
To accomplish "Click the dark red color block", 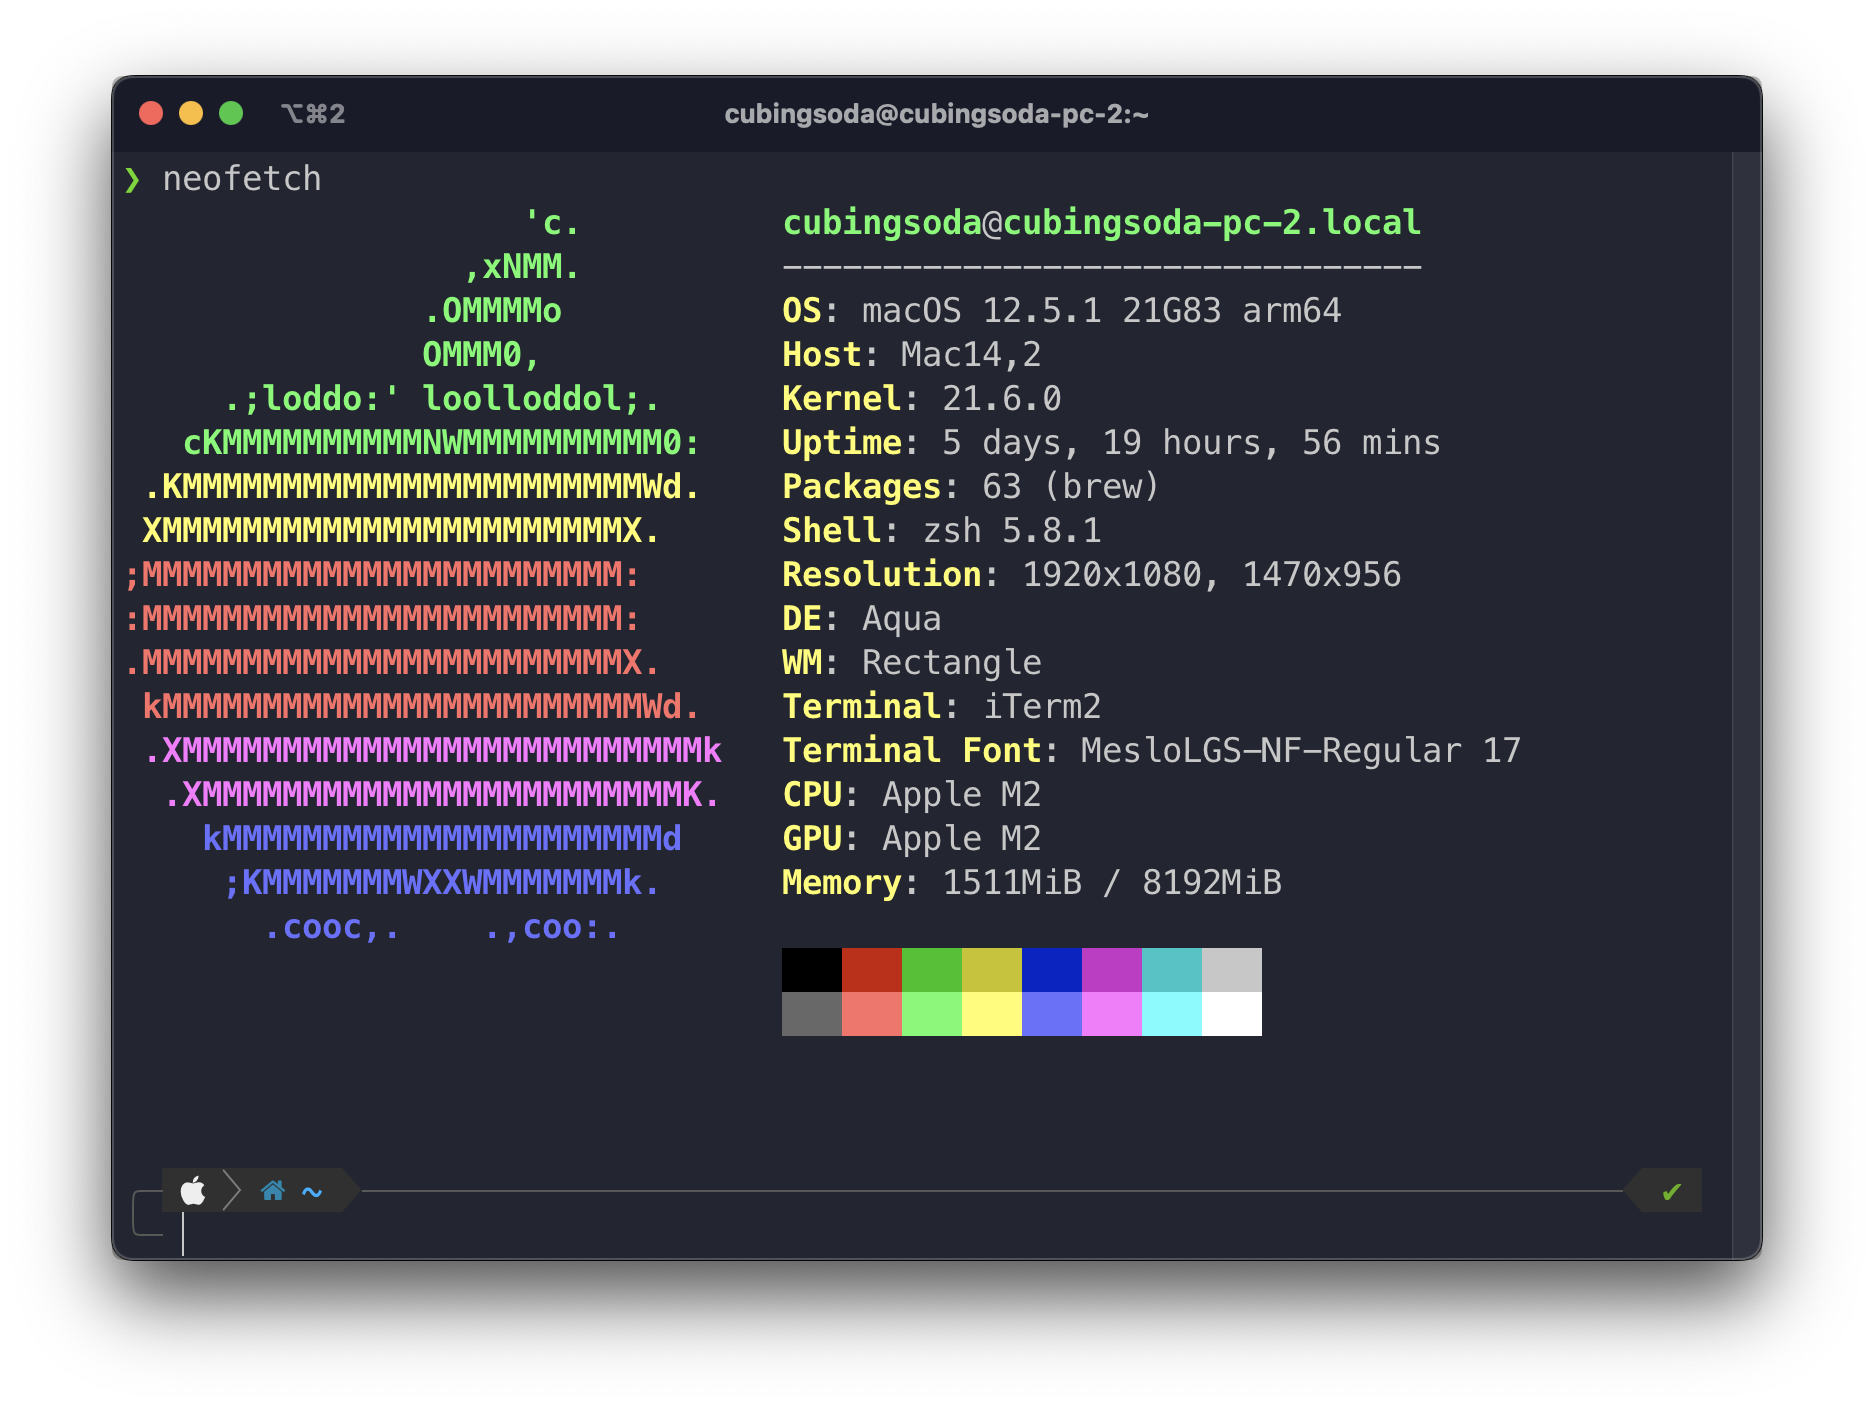I will pyautogui.click(x=872, y=970).
